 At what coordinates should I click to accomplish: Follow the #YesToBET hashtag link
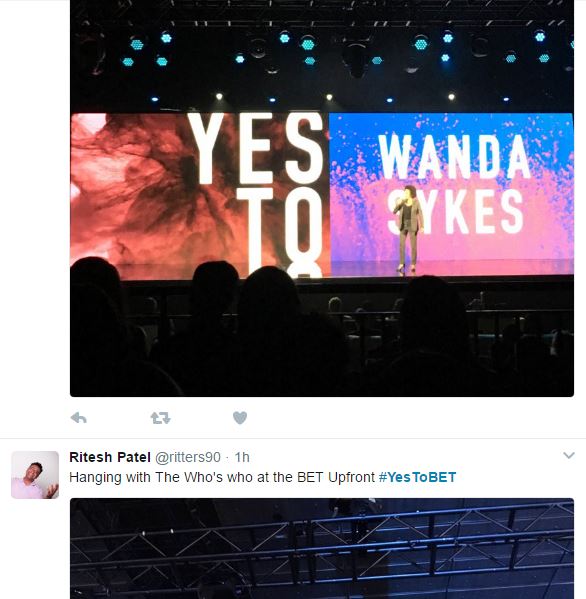pyautogui.click(x=417, y=477)
